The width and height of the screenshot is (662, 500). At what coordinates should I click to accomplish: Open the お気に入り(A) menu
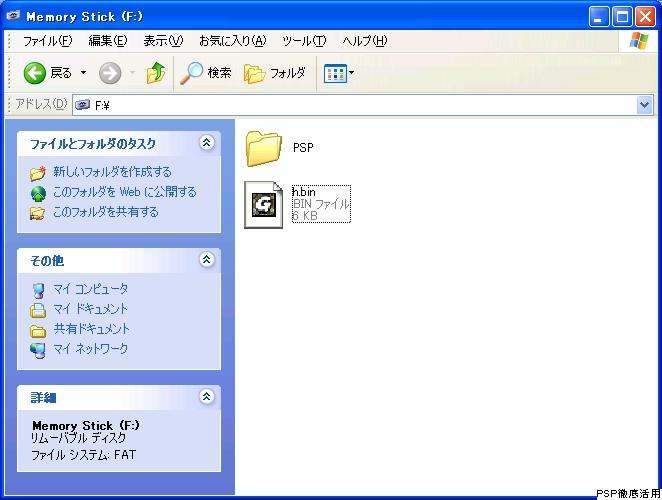233,41
